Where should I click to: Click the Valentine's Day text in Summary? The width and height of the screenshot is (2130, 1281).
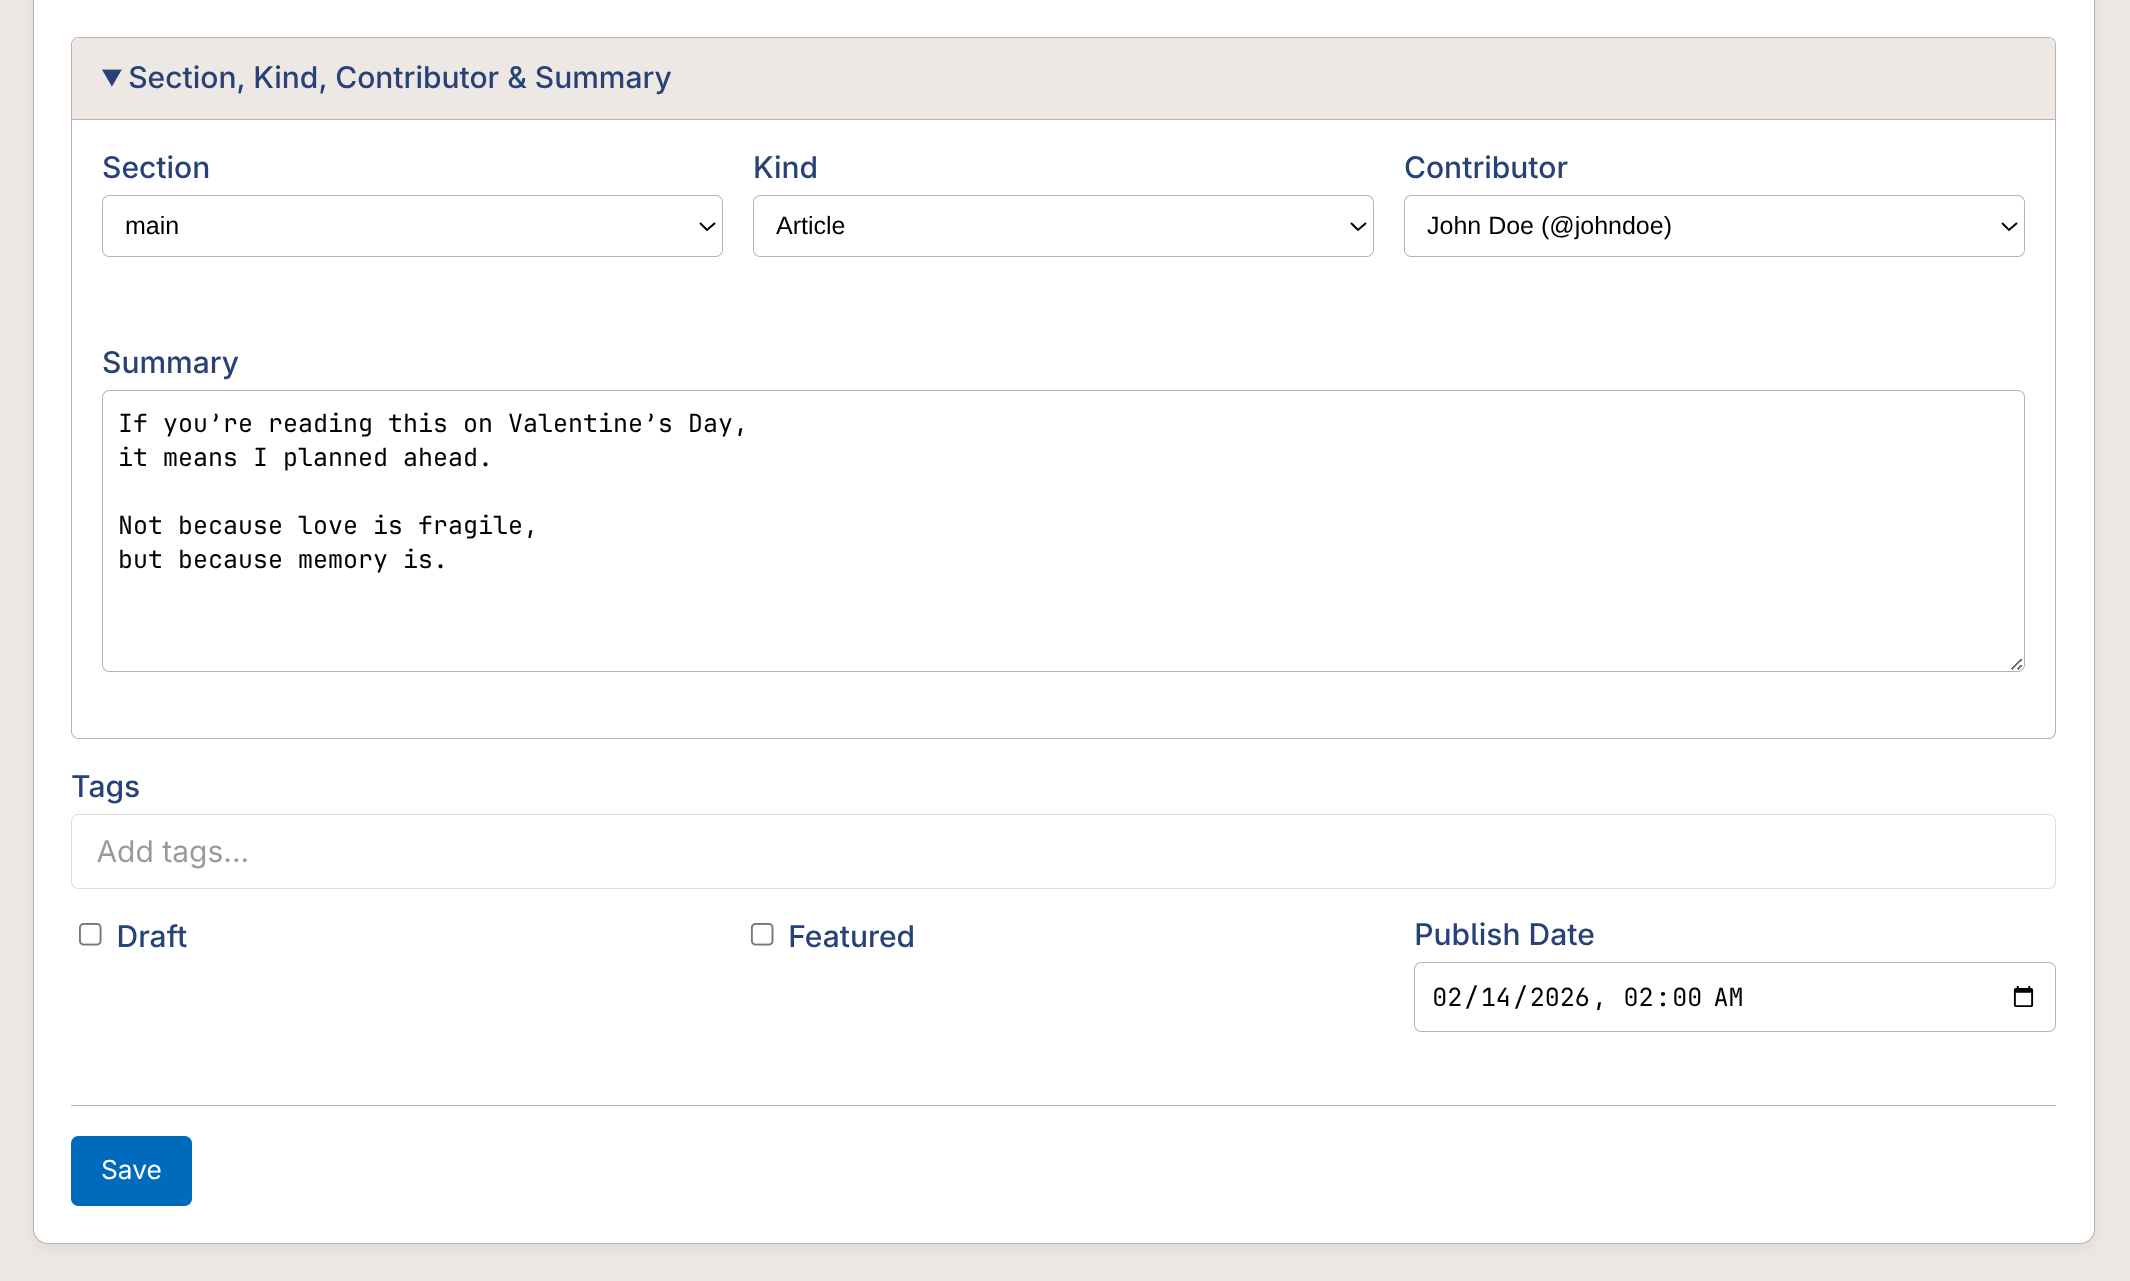click(625, 423)
